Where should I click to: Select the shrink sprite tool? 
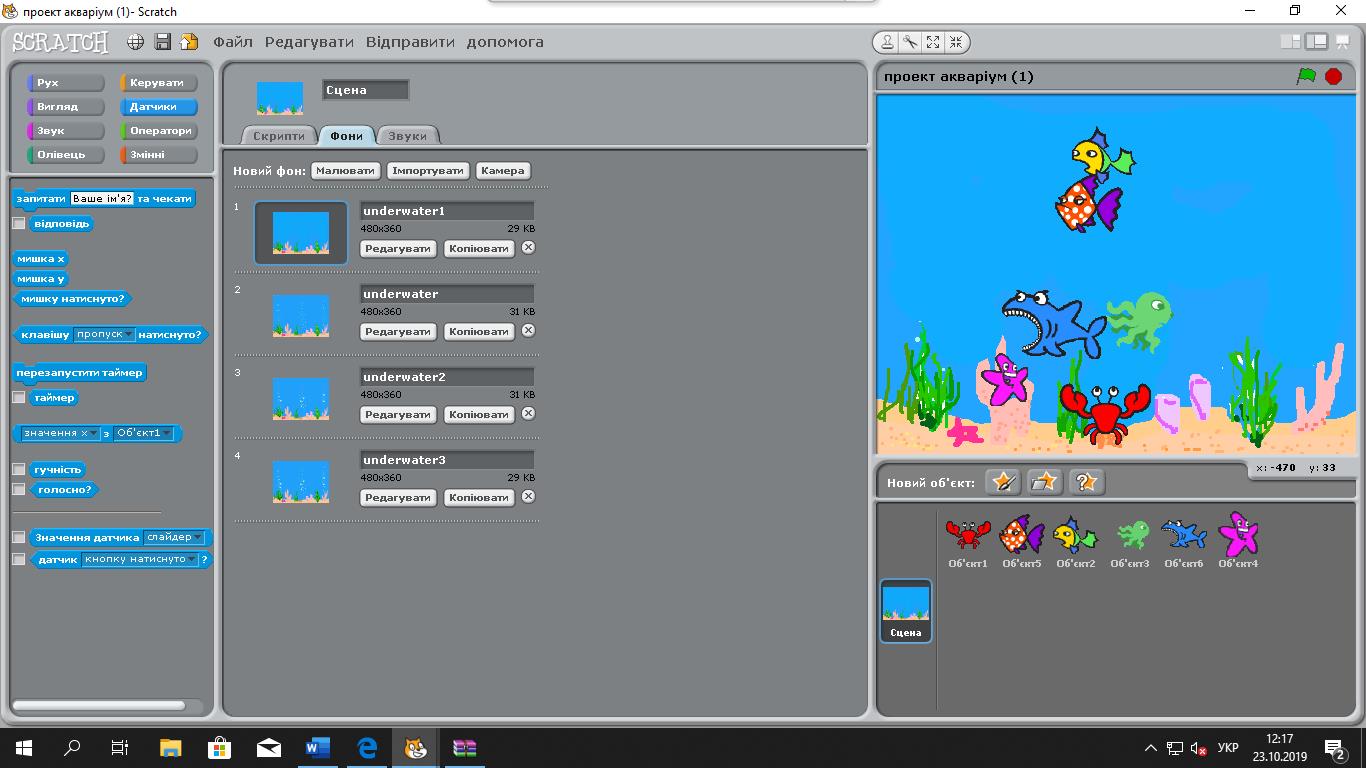click(956, 42)
